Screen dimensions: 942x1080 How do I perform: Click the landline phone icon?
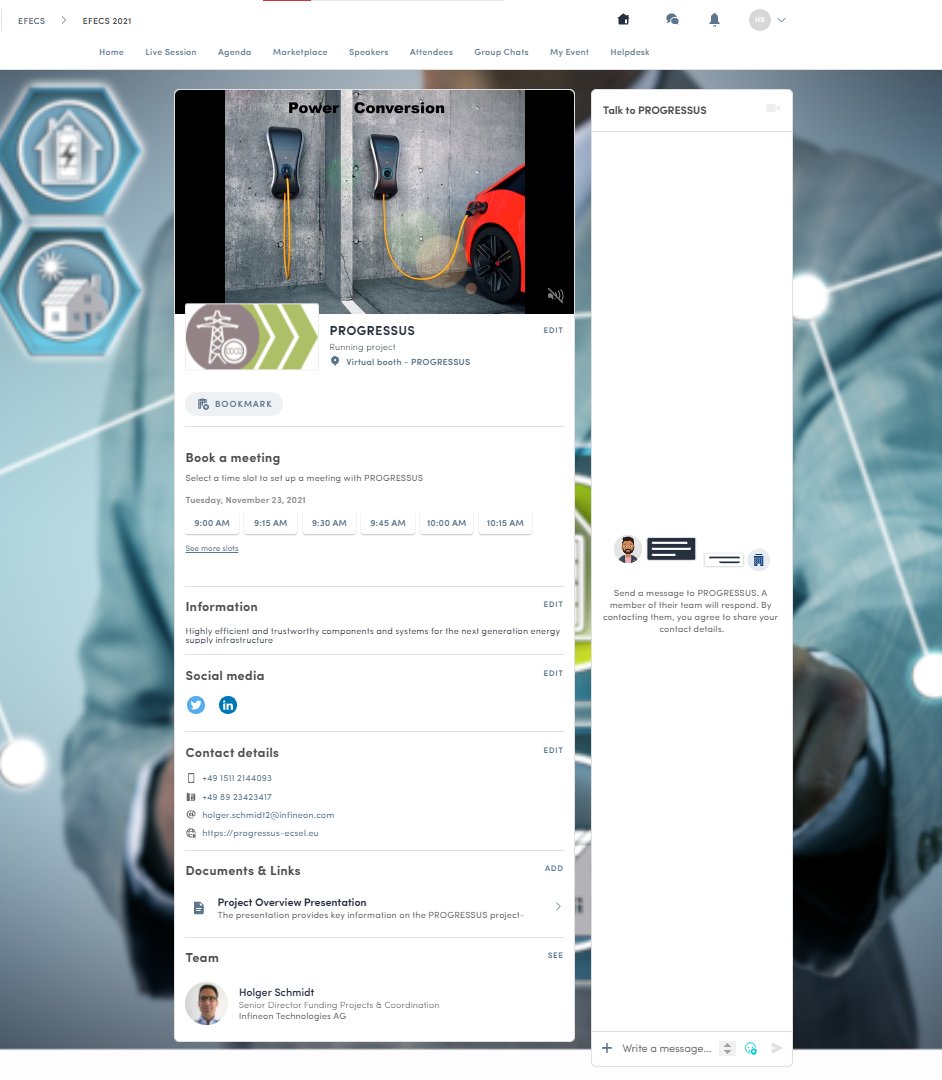coord(191,796)
